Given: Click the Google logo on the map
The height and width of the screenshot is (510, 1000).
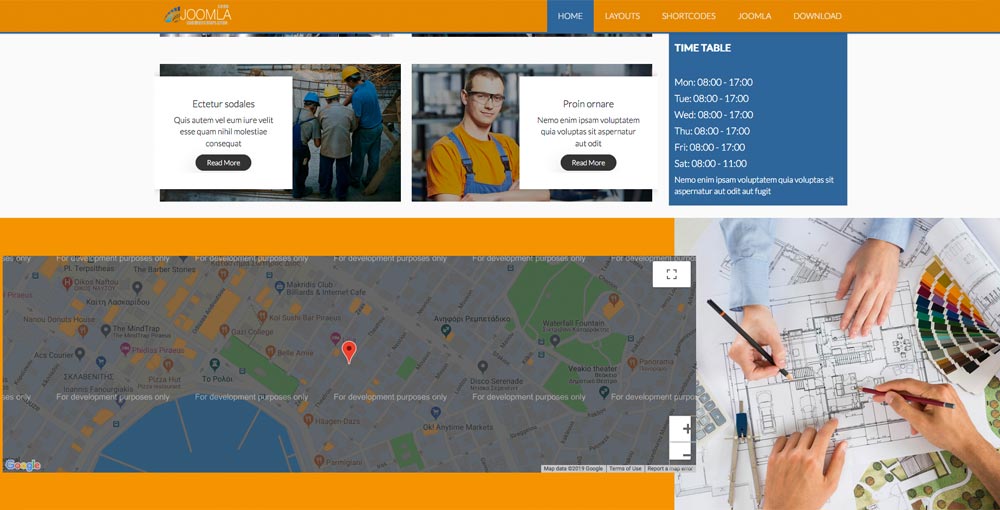Looking at the screenshot, I should (23, 465).
